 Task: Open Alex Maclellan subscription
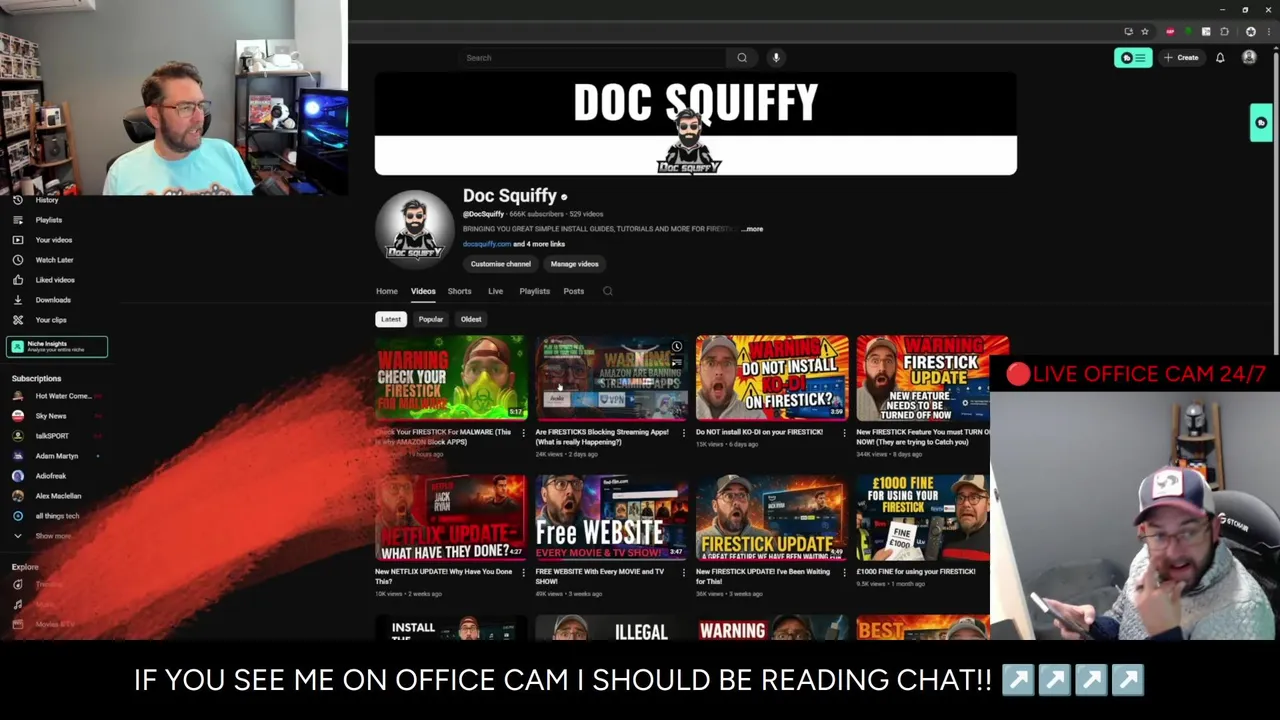[x=56, y=496]
